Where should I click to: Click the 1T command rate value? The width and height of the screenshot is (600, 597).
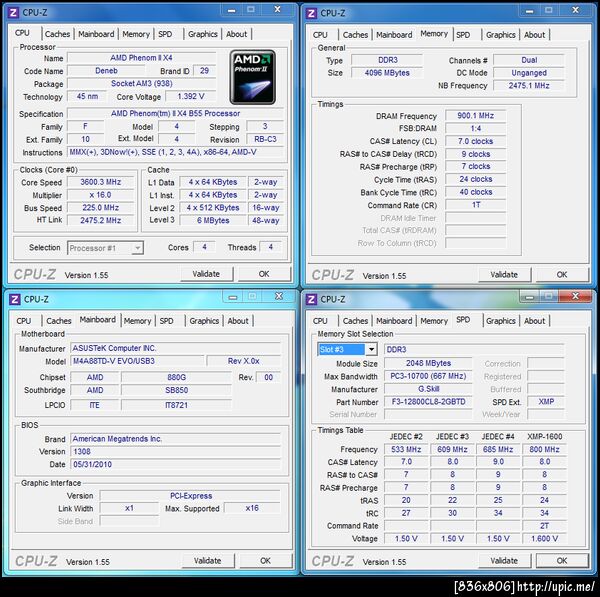pyautogui.click(x=475, y=205)
